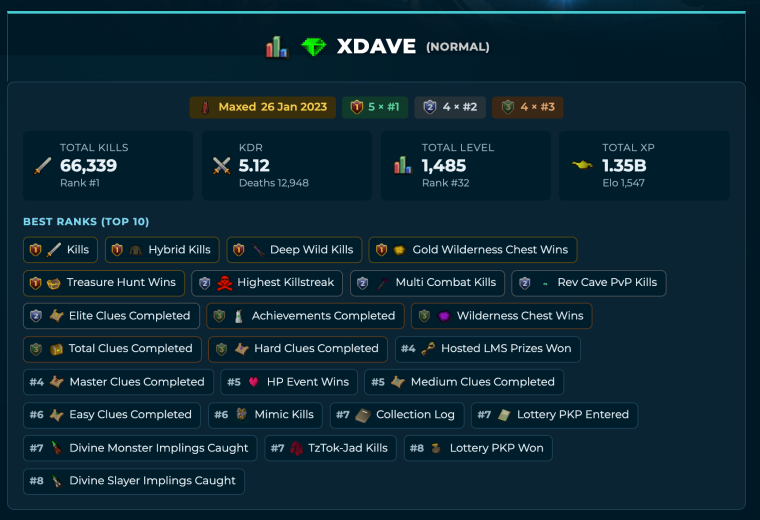Click the ticket icon in Lottery PKP Entered chip
760x520 pixels.
coord(504,415)
